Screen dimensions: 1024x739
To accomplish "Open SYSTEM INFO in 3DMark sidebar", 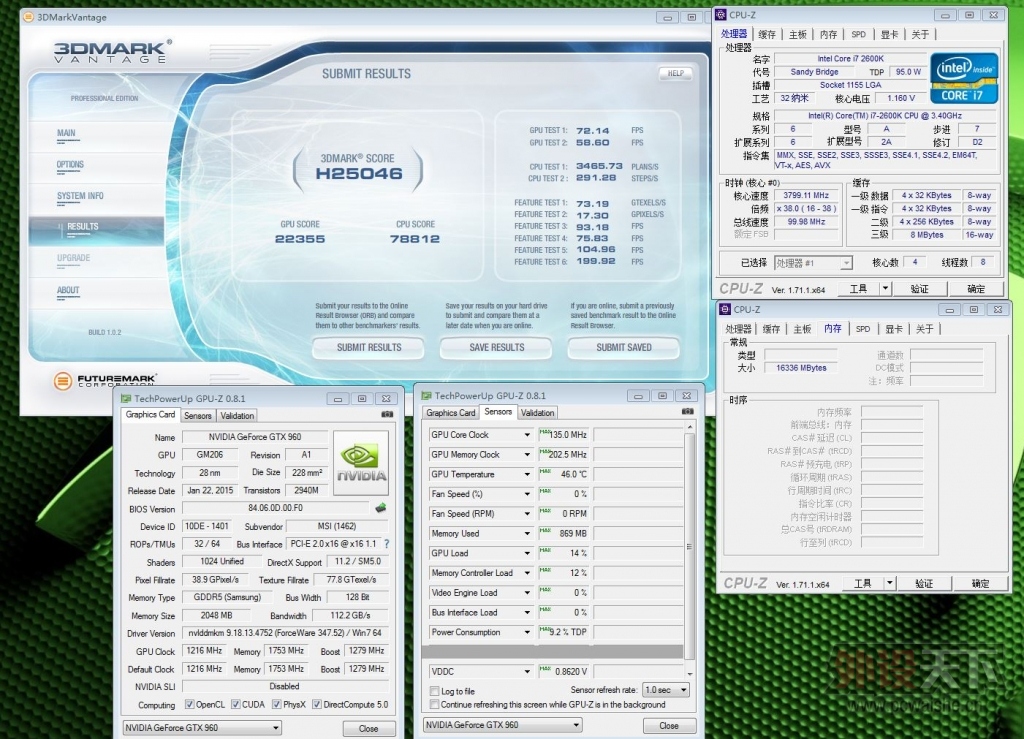I will pos(80,196).
